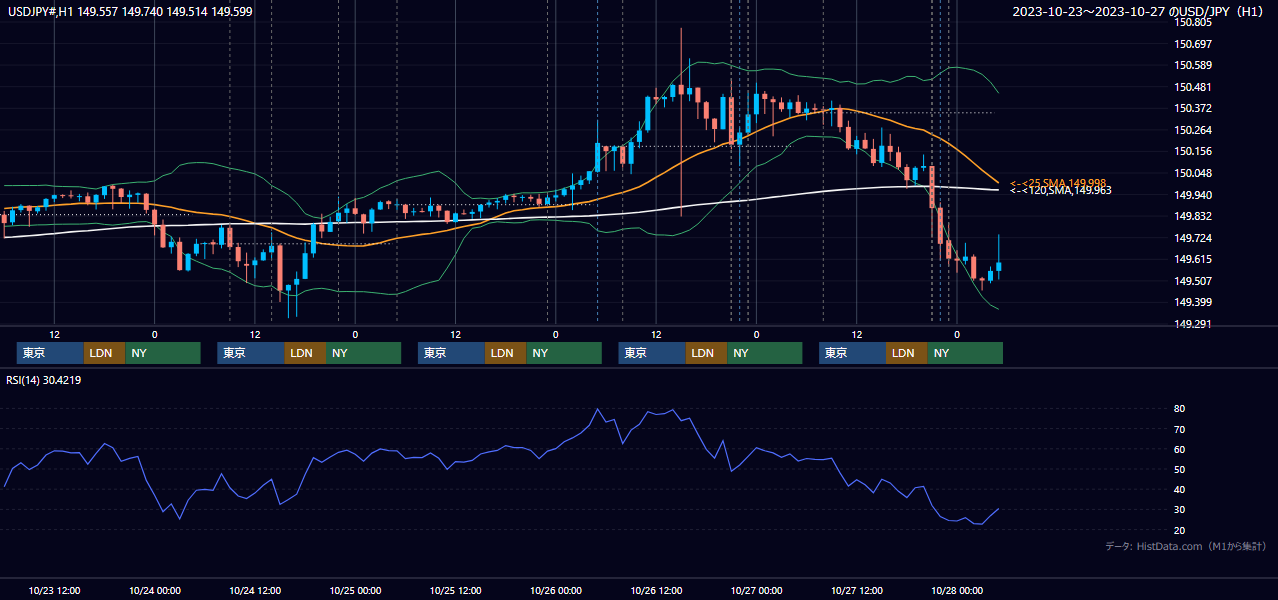1278x600 pixels.
Task: Click the 10/24 00:00 time axis label
Action: point(155,590)
